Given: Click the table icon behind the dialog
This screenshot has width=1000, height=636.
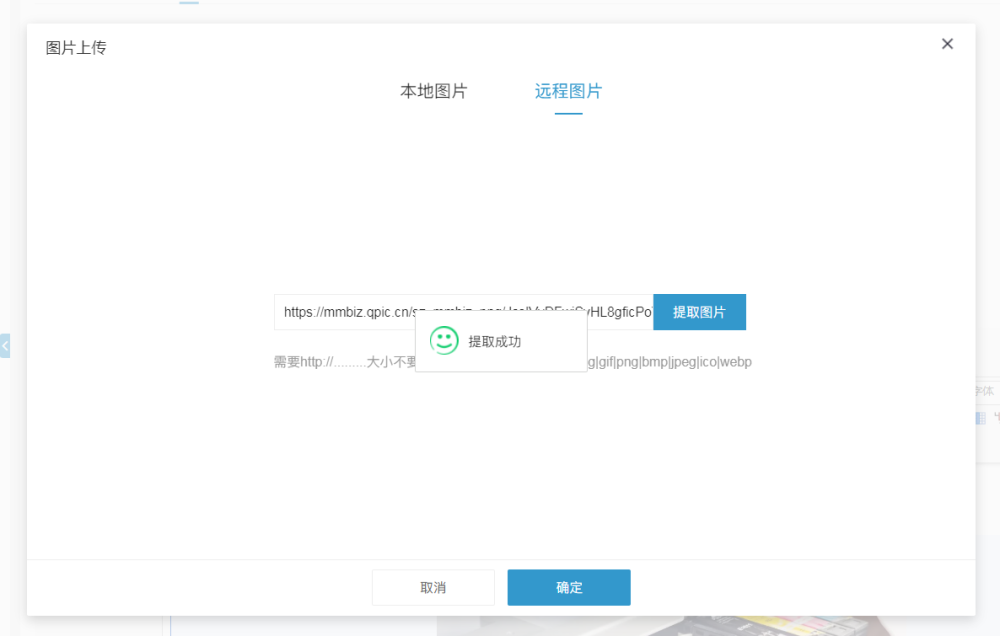Looking at the screenshot, I should click(980, 418).
